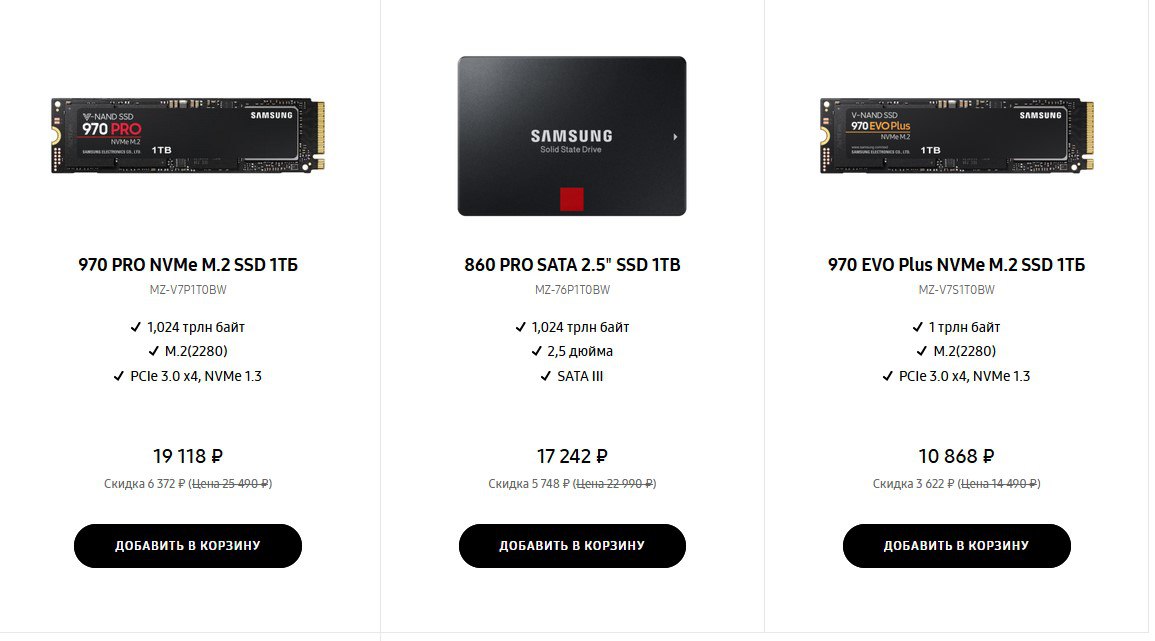Open the 860 PRO SATA SSD product image
This screenshot has width=1155, height=641.
point(572,136)
